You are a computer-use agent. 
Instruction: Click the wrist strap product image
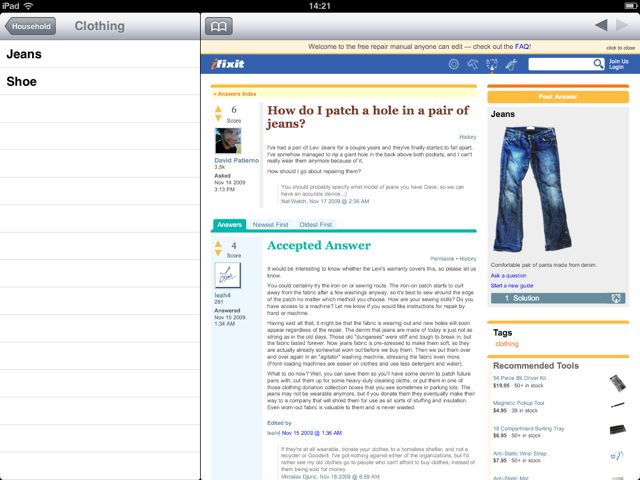pyautogui.click(x=618, y=456)
